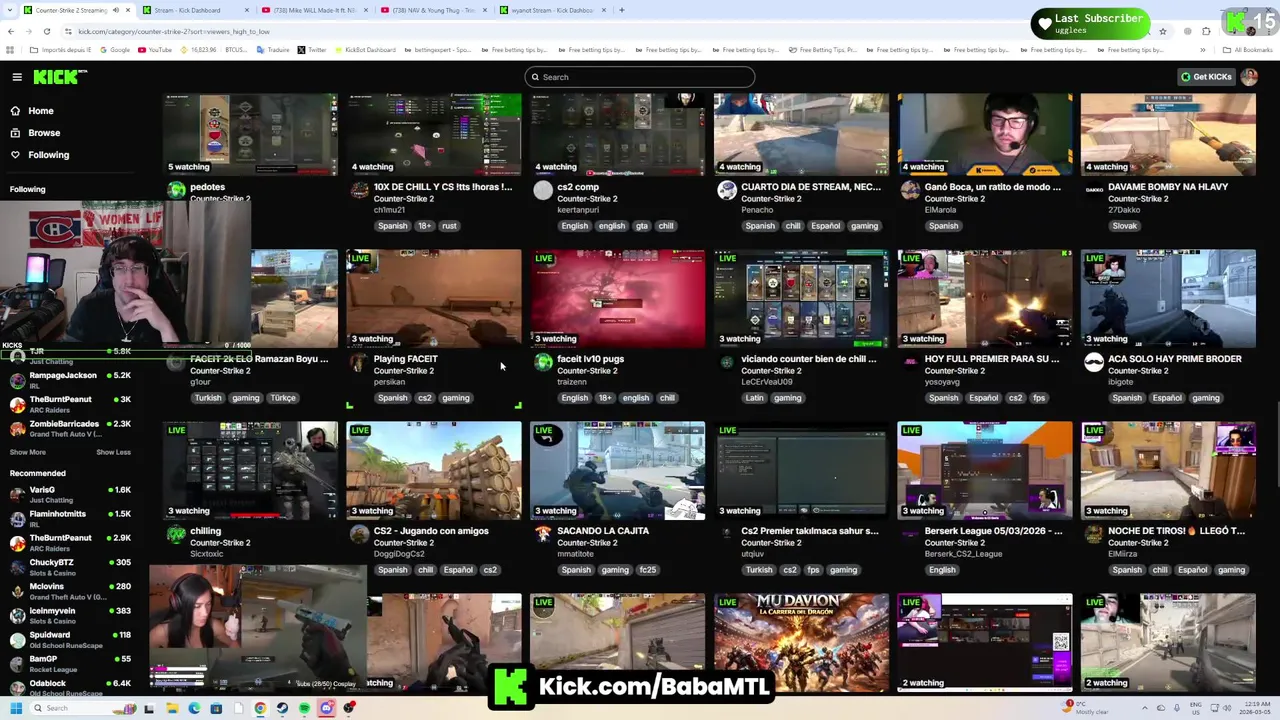Open 'NOCHE DE TIROS' stream title link
Screen dimensions: 1280x720
click(x=1176, y=531)
